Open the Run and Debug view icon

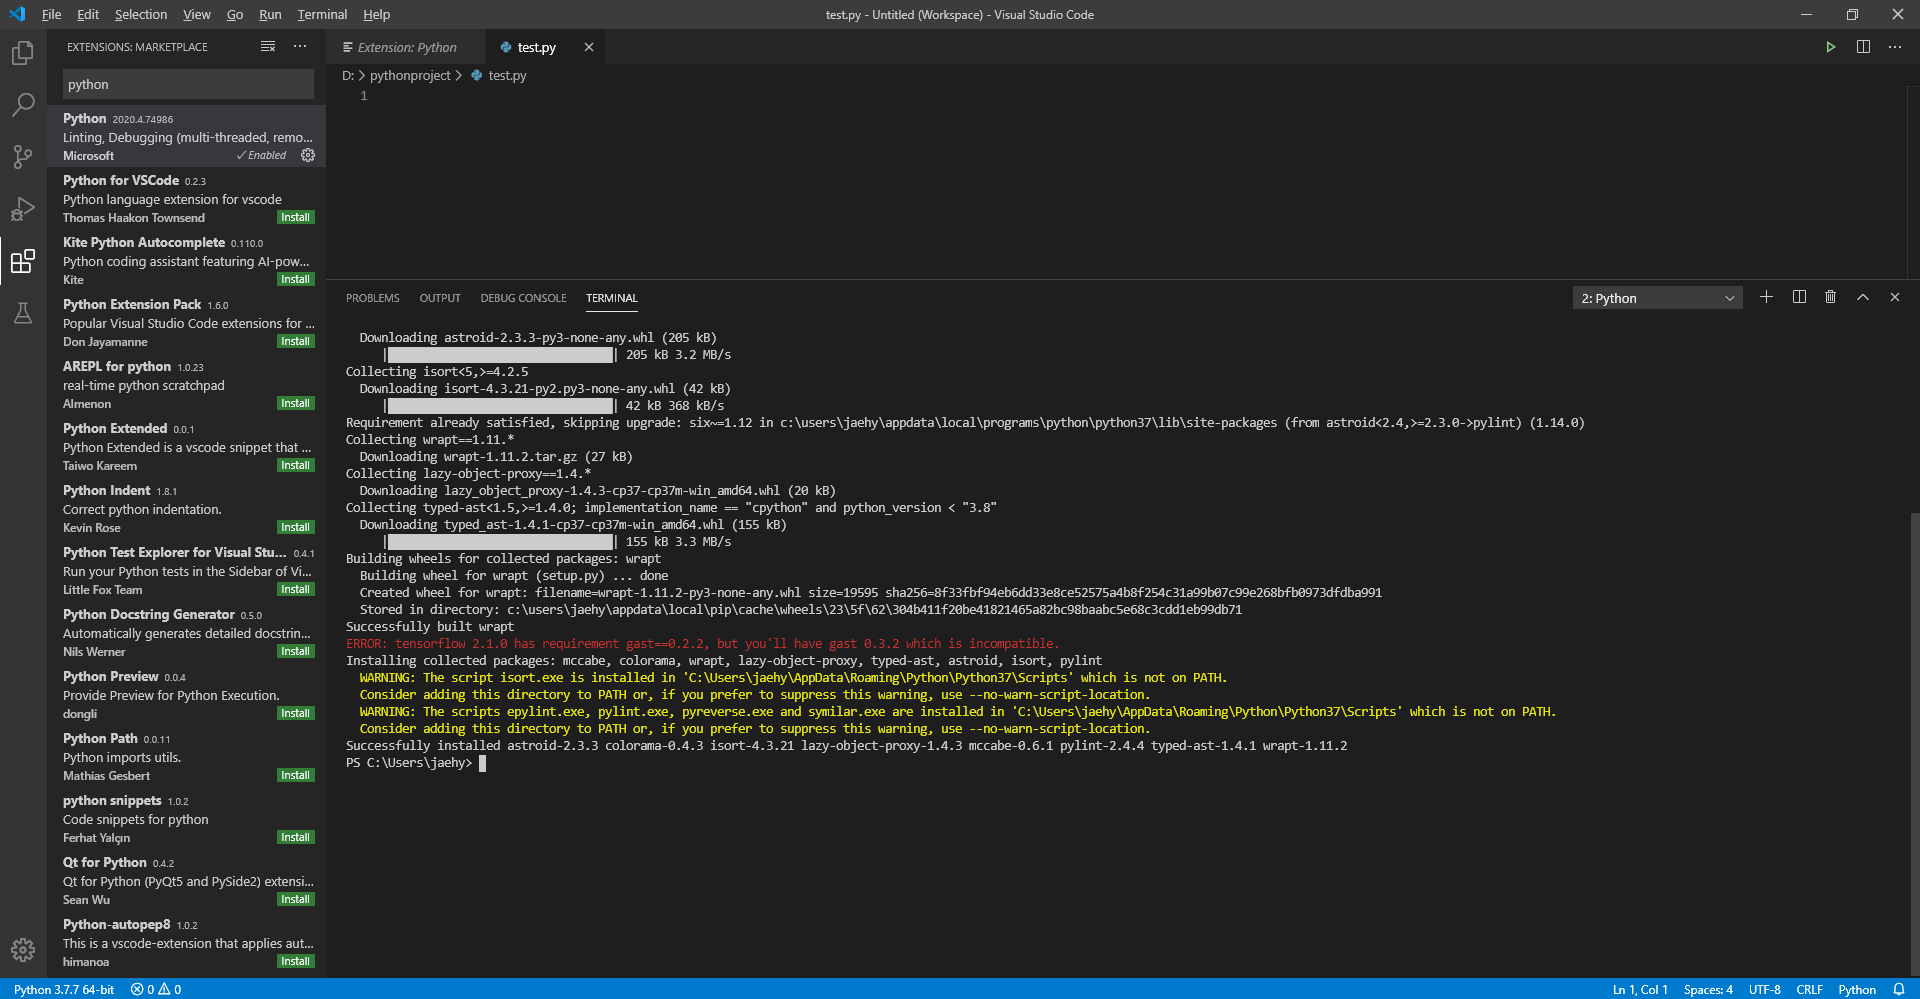tap(23, 209)
